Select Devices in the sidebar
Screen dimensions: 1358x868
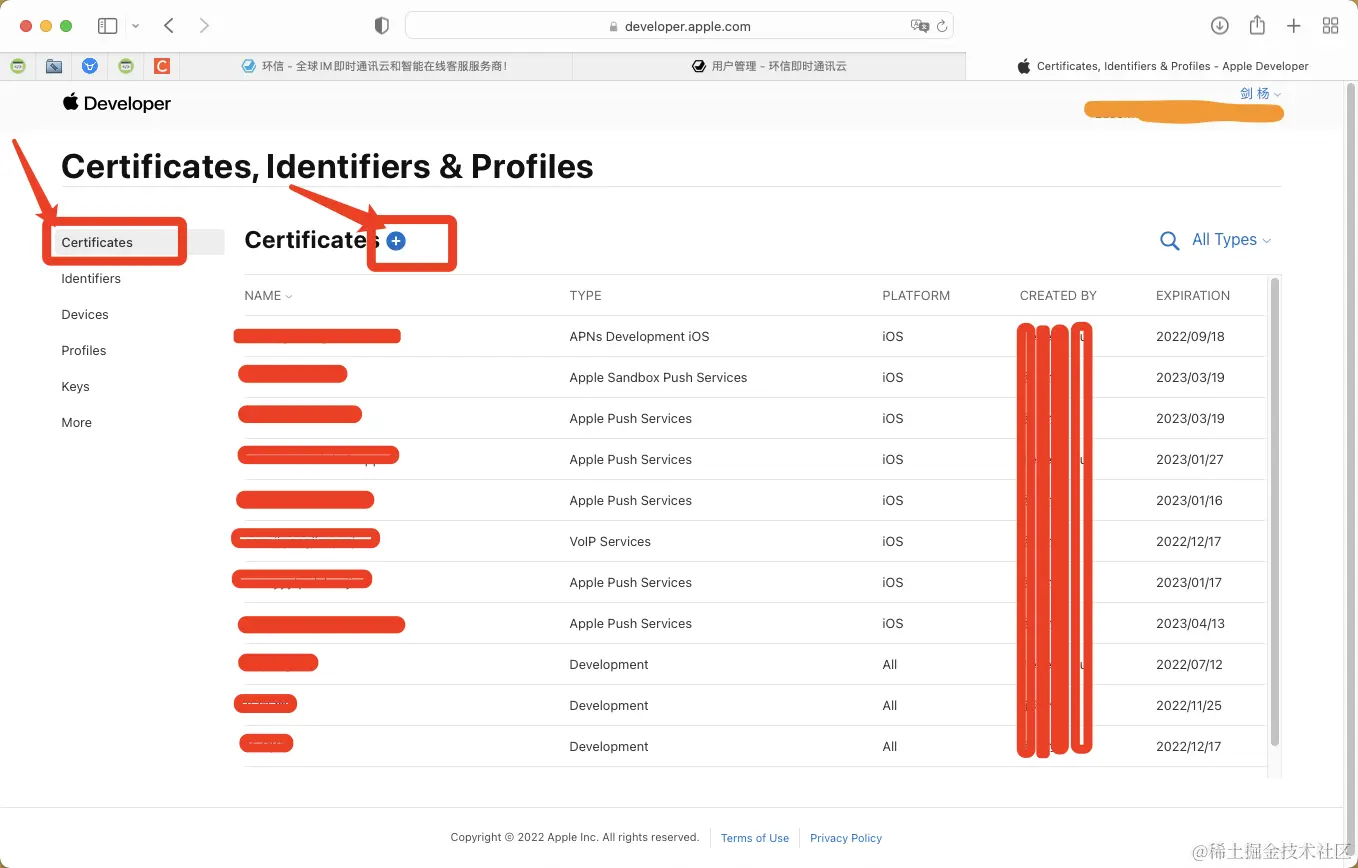click(85, 314)
